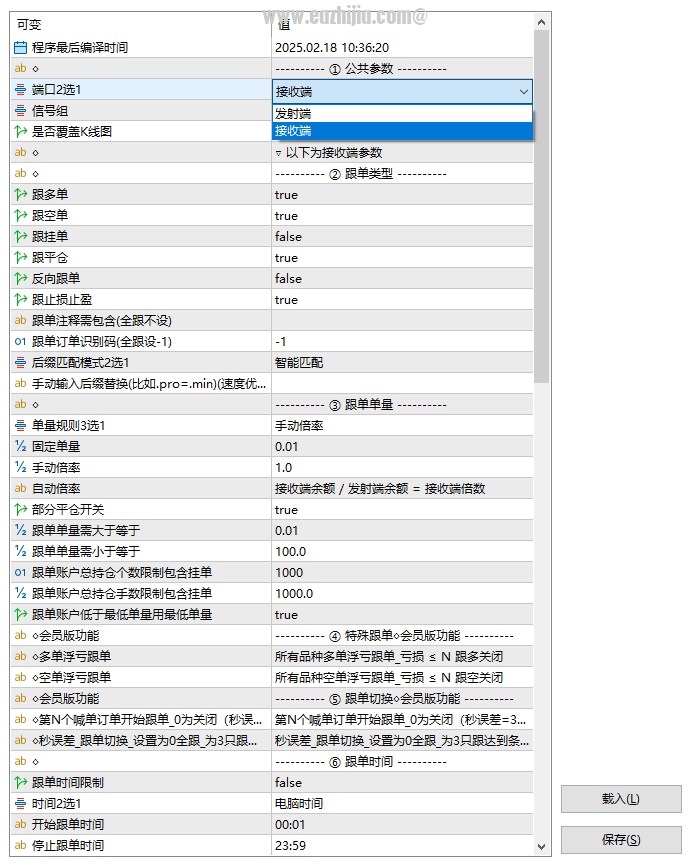Edit the 跟单订单识别码 value -1
This screenshot has width=691, height=867.
pyautogui.click(x=402, y=342)
